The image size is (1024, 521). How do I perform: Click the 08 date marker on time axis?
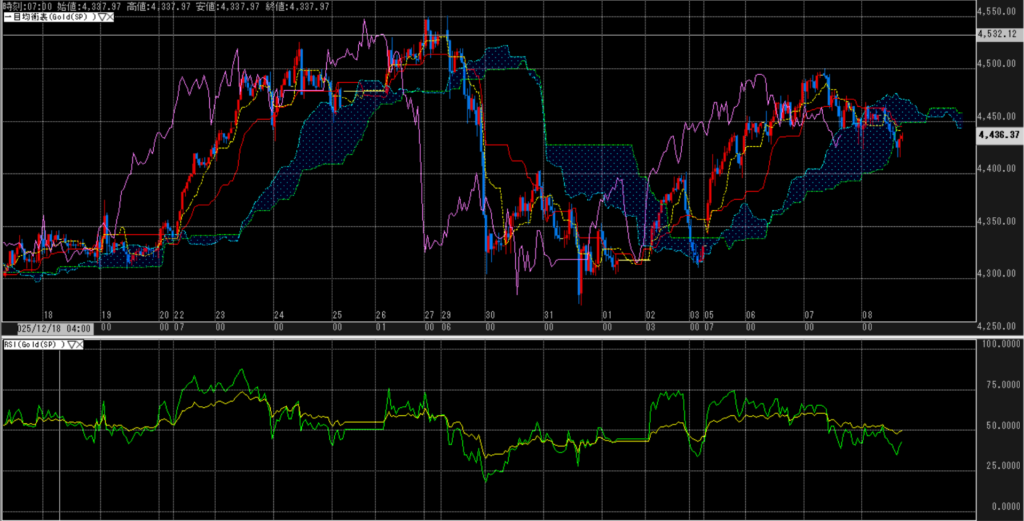coord(867,315)
